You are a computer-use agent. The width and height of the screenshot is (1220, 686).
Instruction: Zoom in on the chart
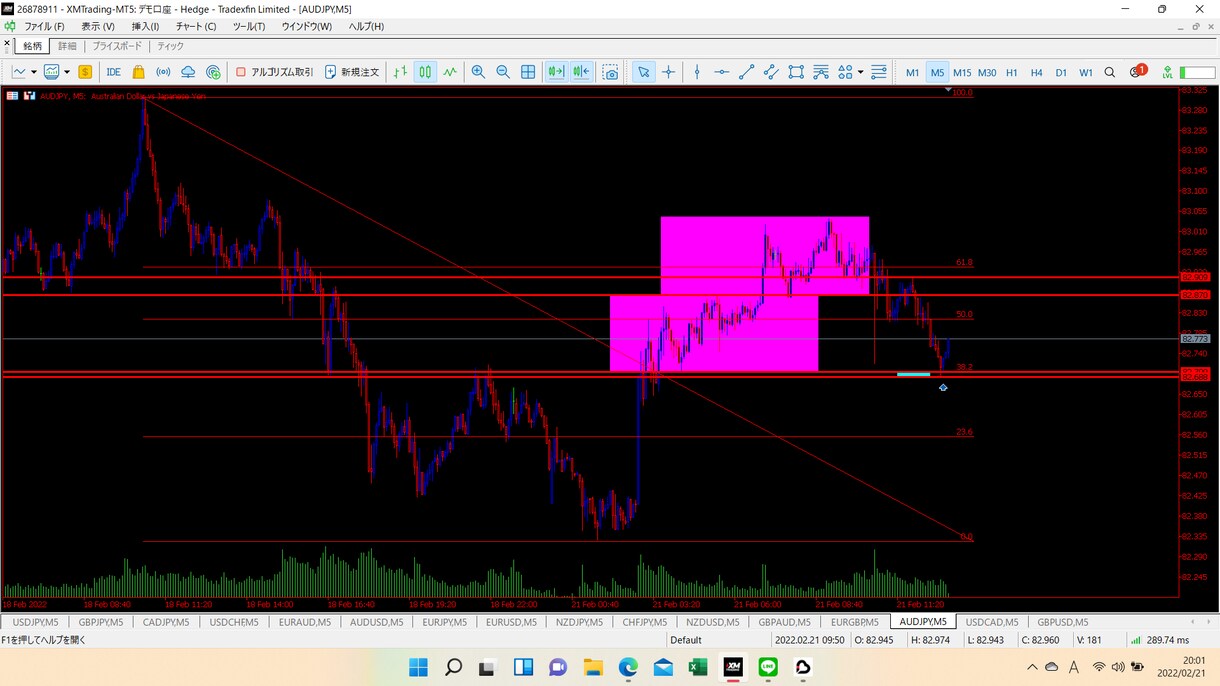click(478, 72)
